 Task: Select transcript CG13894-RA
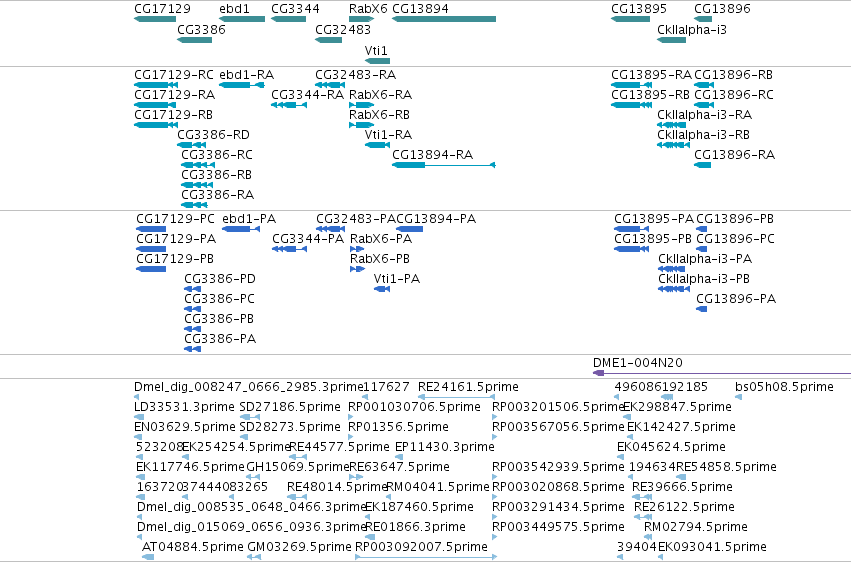(x=444, y=165)
